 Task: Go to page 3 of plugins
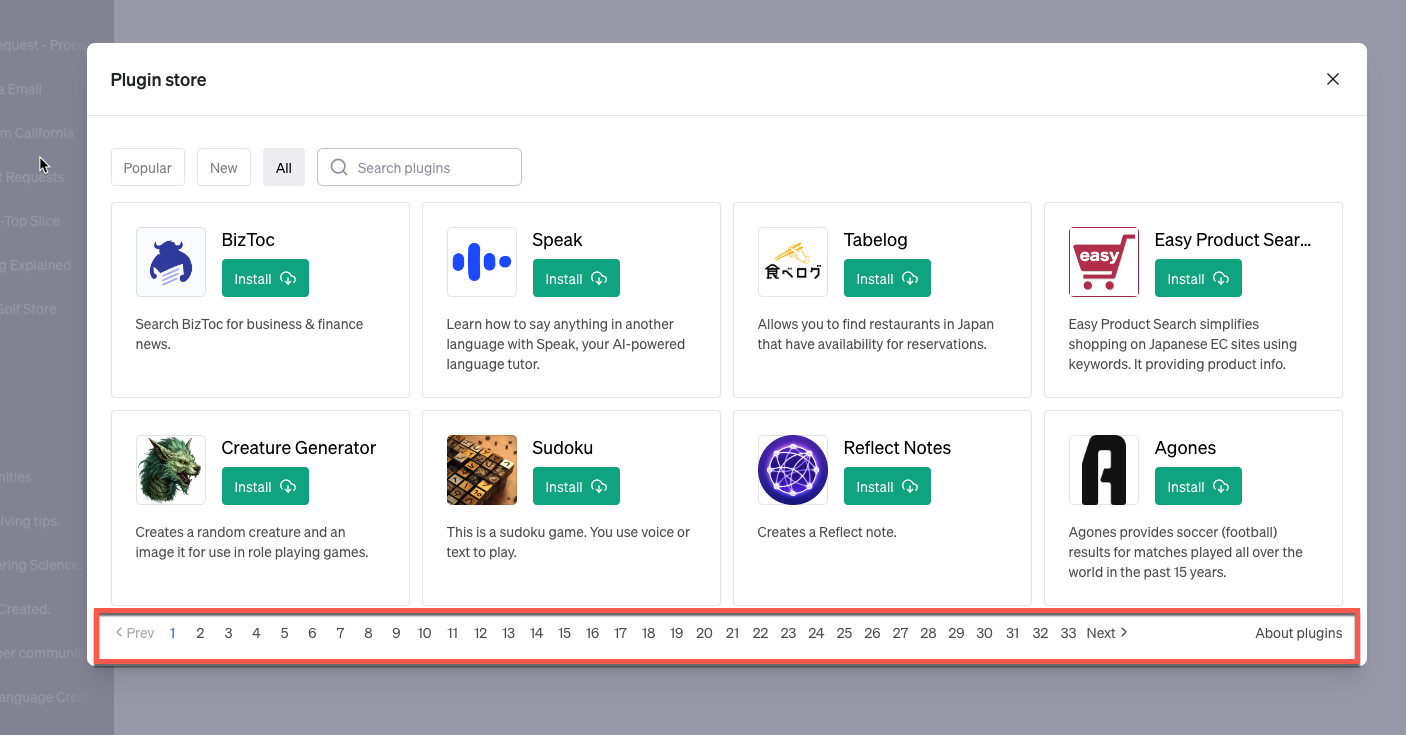228,633
